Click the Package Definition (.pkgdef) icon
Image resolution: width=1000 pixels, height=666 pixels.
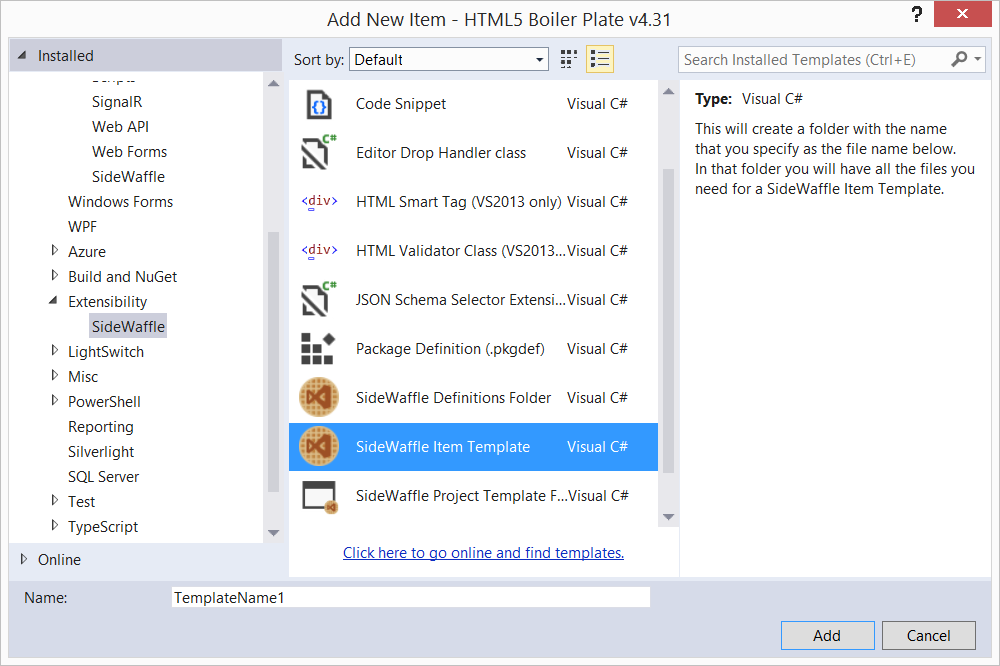click(x=318, y=349)
